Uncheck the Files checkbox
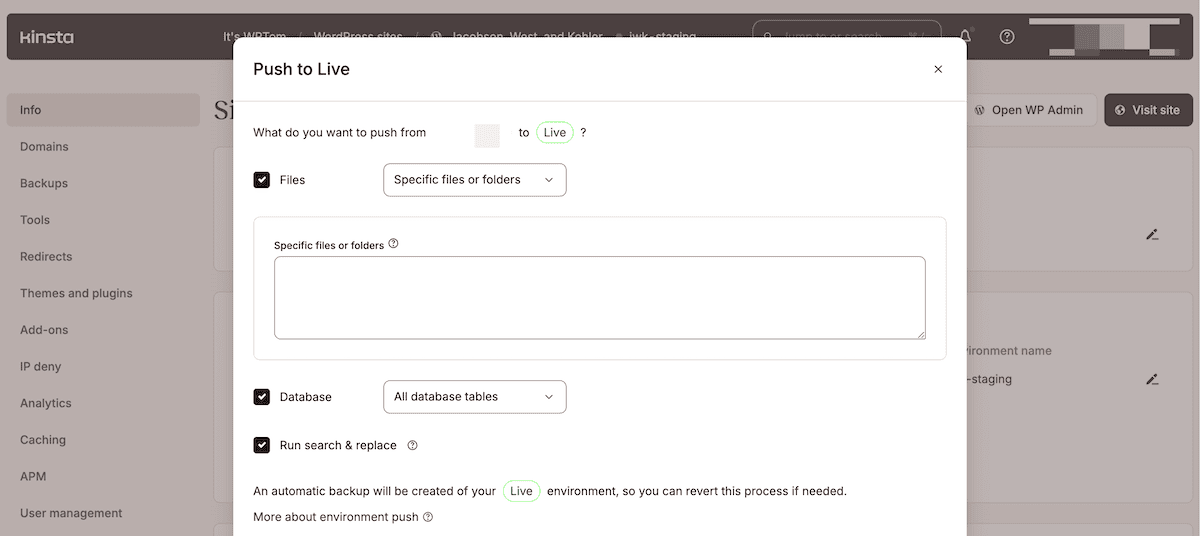Viewport: 1200px width, 536px height. 262,180
